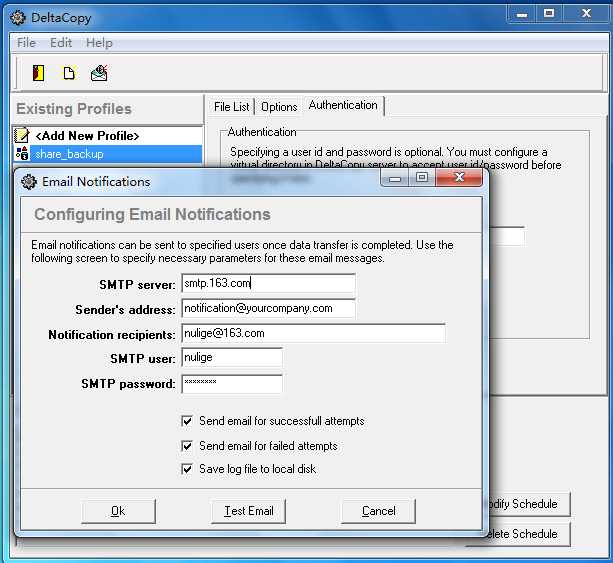Switch to the Options tab
This screenshot has width=613, height=563.
pos(279,107)
